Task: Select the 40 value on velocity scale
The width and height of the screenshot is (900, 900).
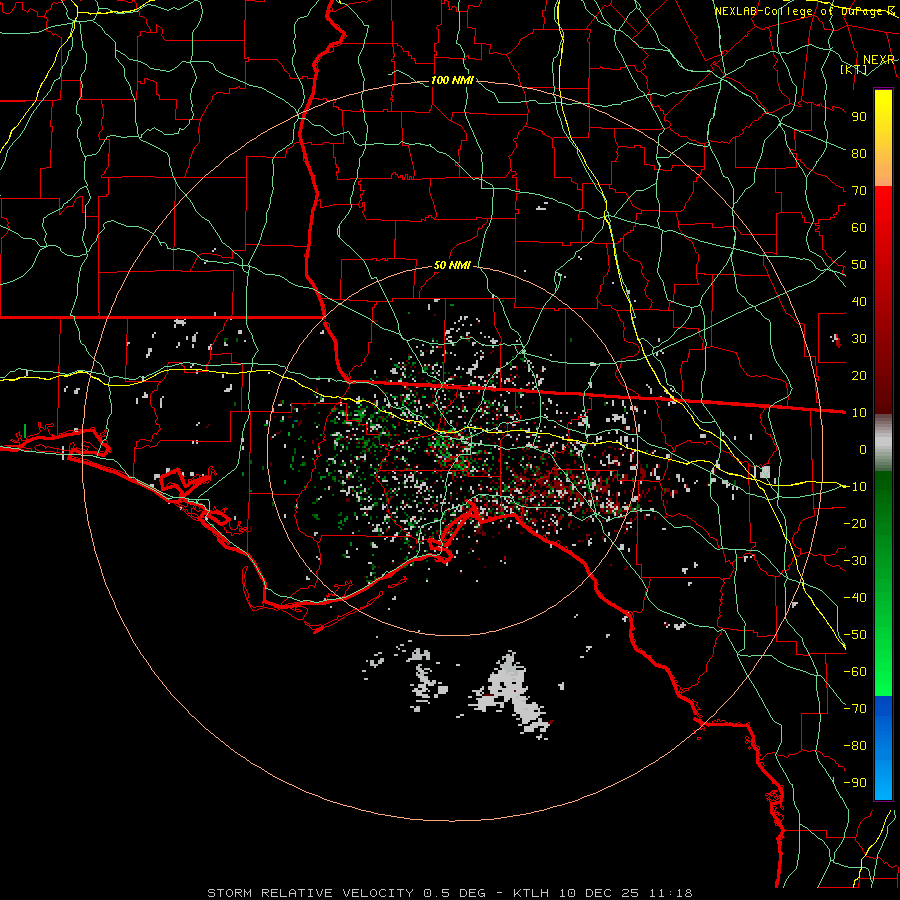Action: click(859, 301)
